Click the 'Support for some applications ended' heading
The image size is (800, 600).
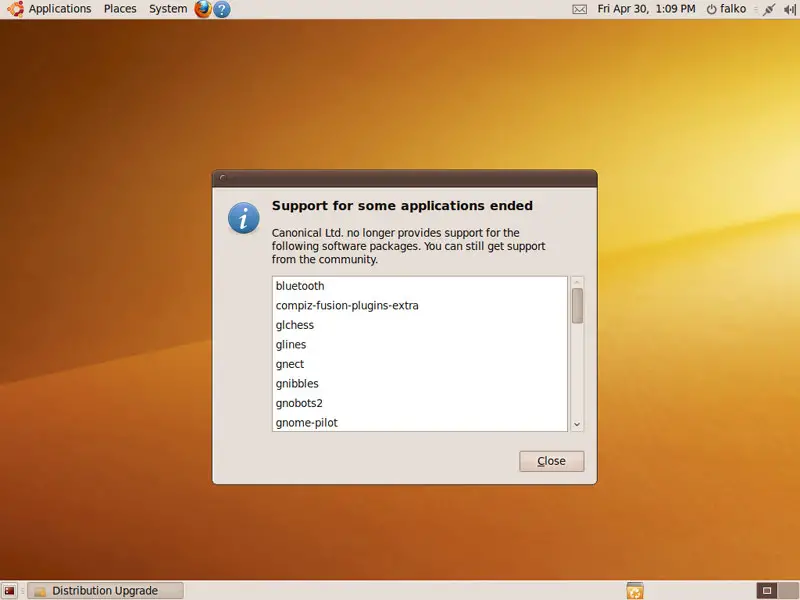point(402,206)
